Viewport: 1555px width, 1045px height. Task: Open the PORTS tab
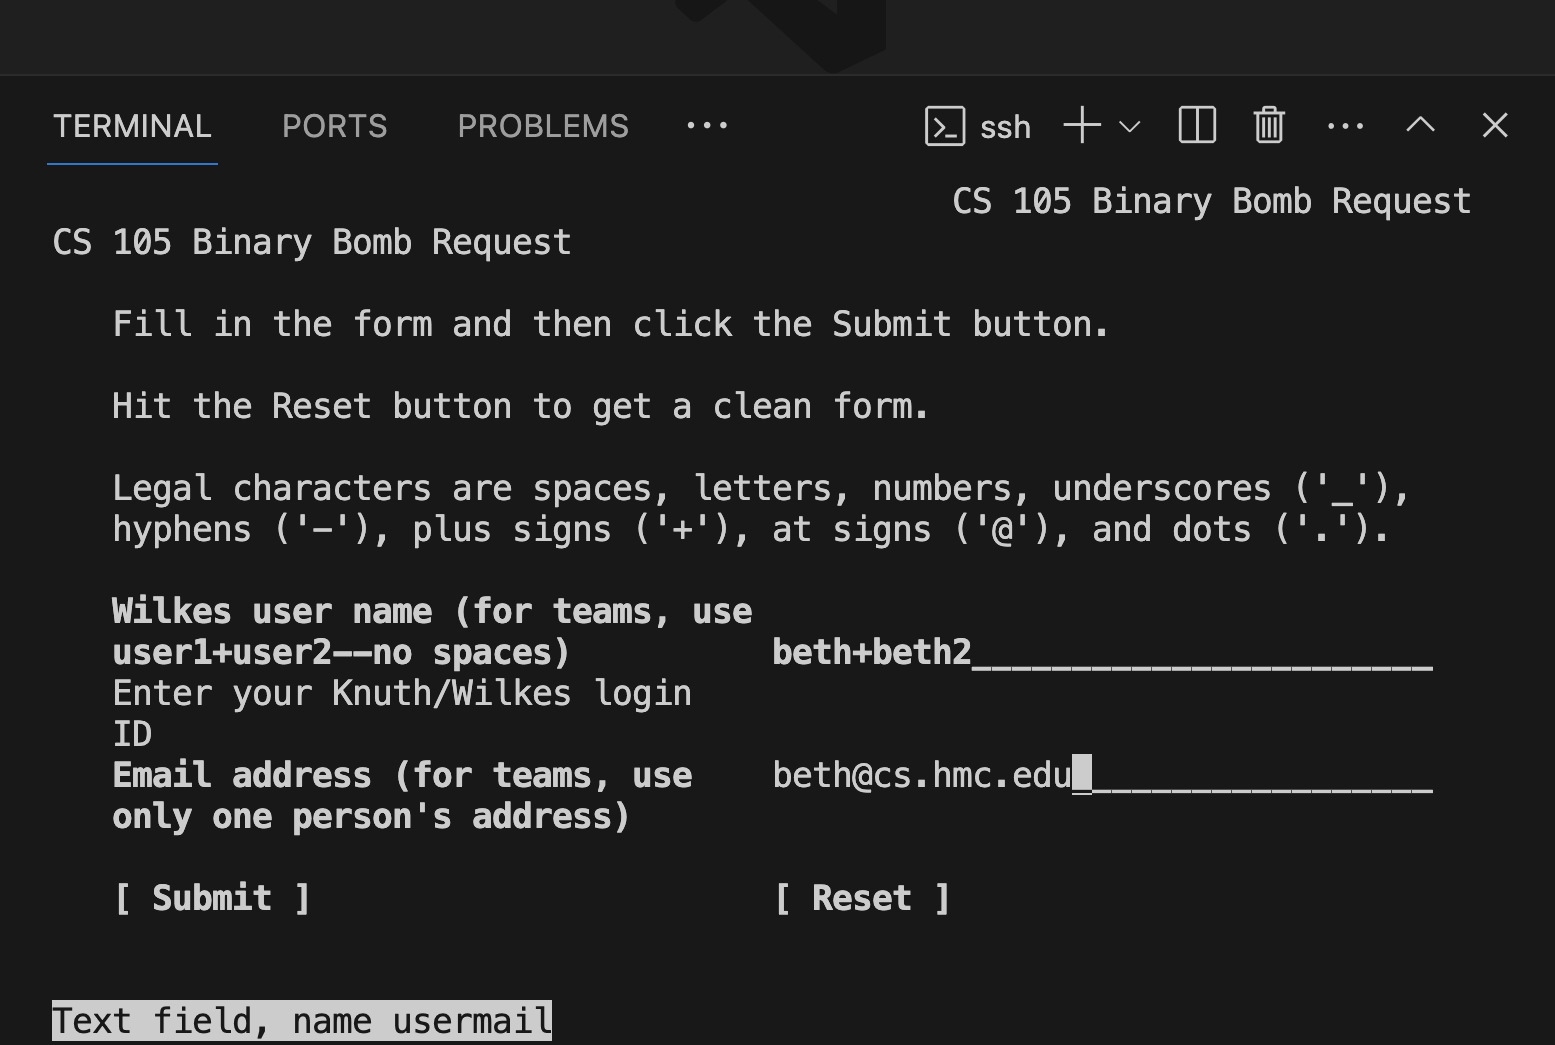click(334, 126)
